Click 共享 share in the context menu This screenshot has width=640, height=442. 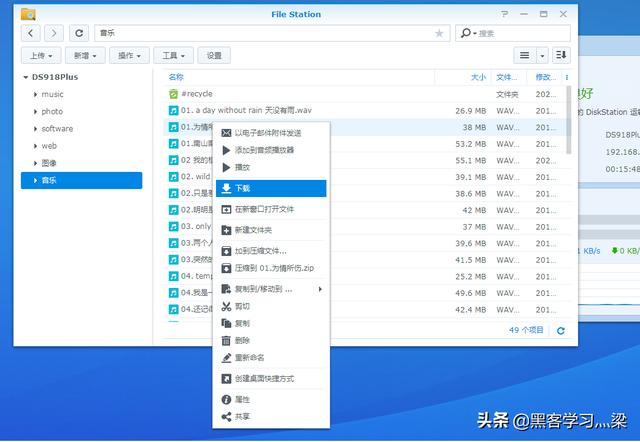pyautogui.click(x=271, y=417)
